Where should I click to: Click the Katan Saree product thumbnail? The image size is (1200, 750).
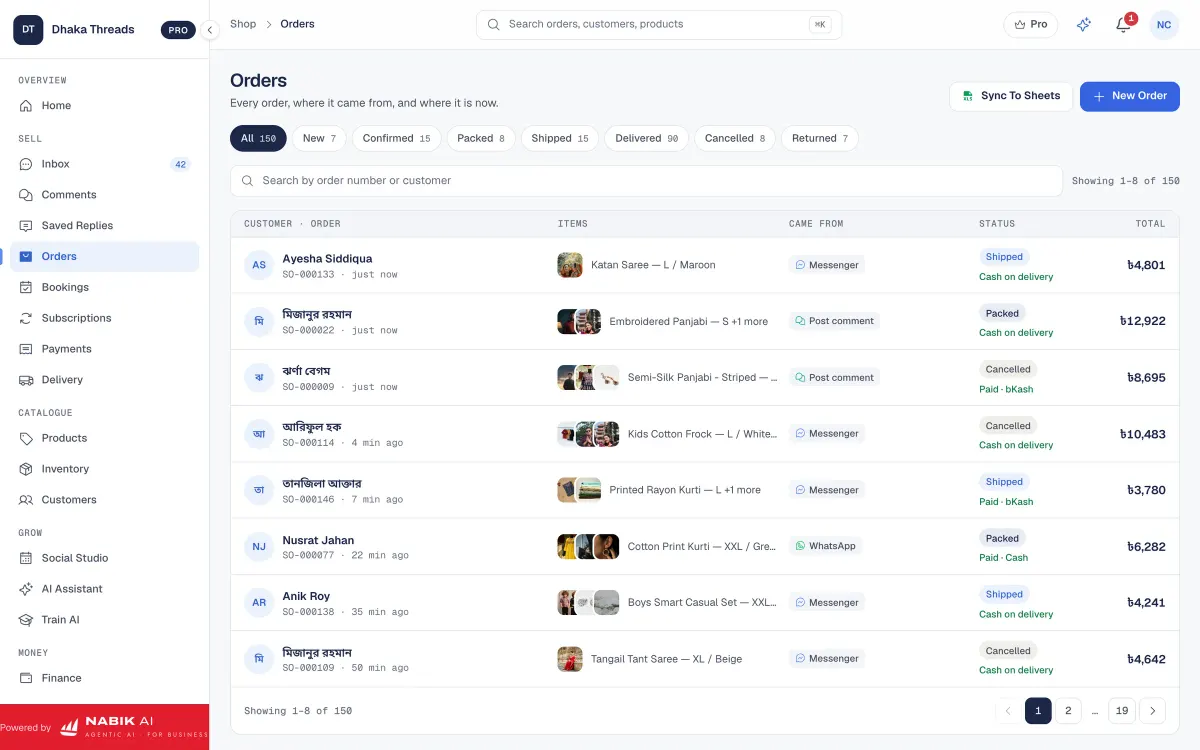coord(570,265)
